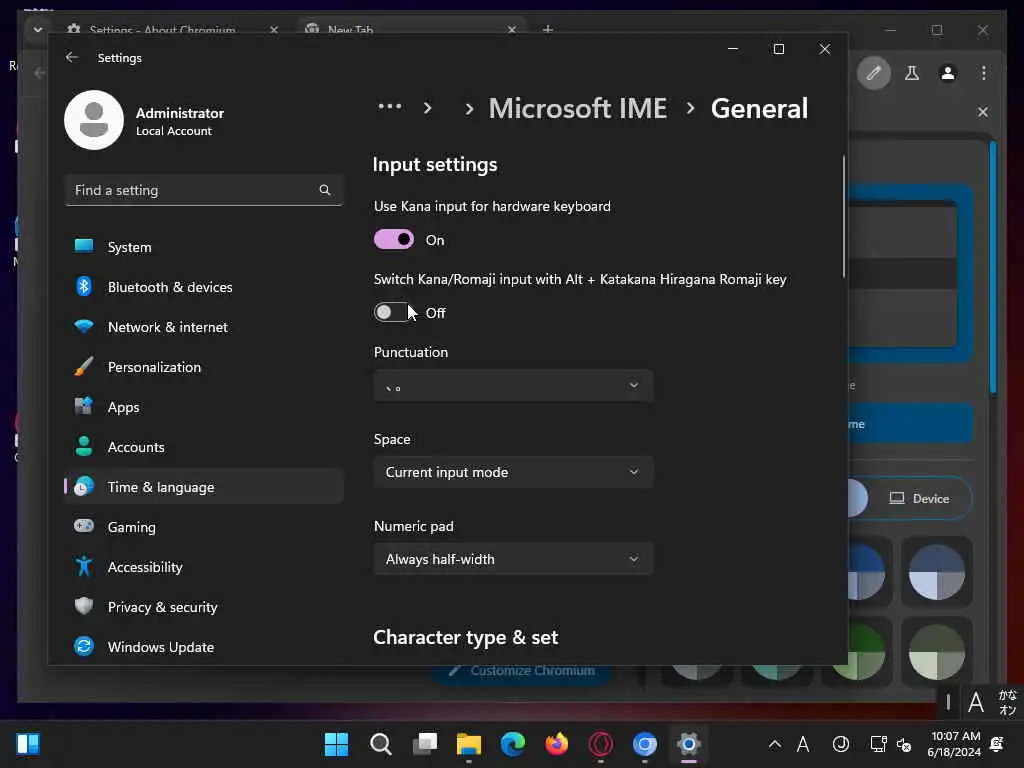
Task: Click the Settings window scrollbar
Action: tap(844, 216)
